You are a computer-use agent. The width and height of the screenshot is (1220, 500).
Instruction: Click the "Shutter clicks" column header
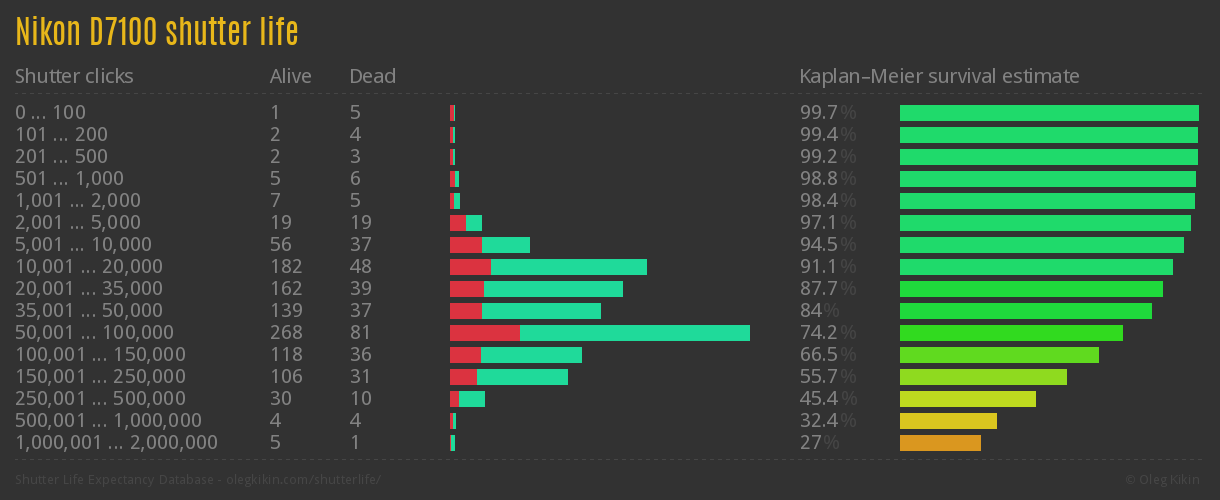pos(74,76)
